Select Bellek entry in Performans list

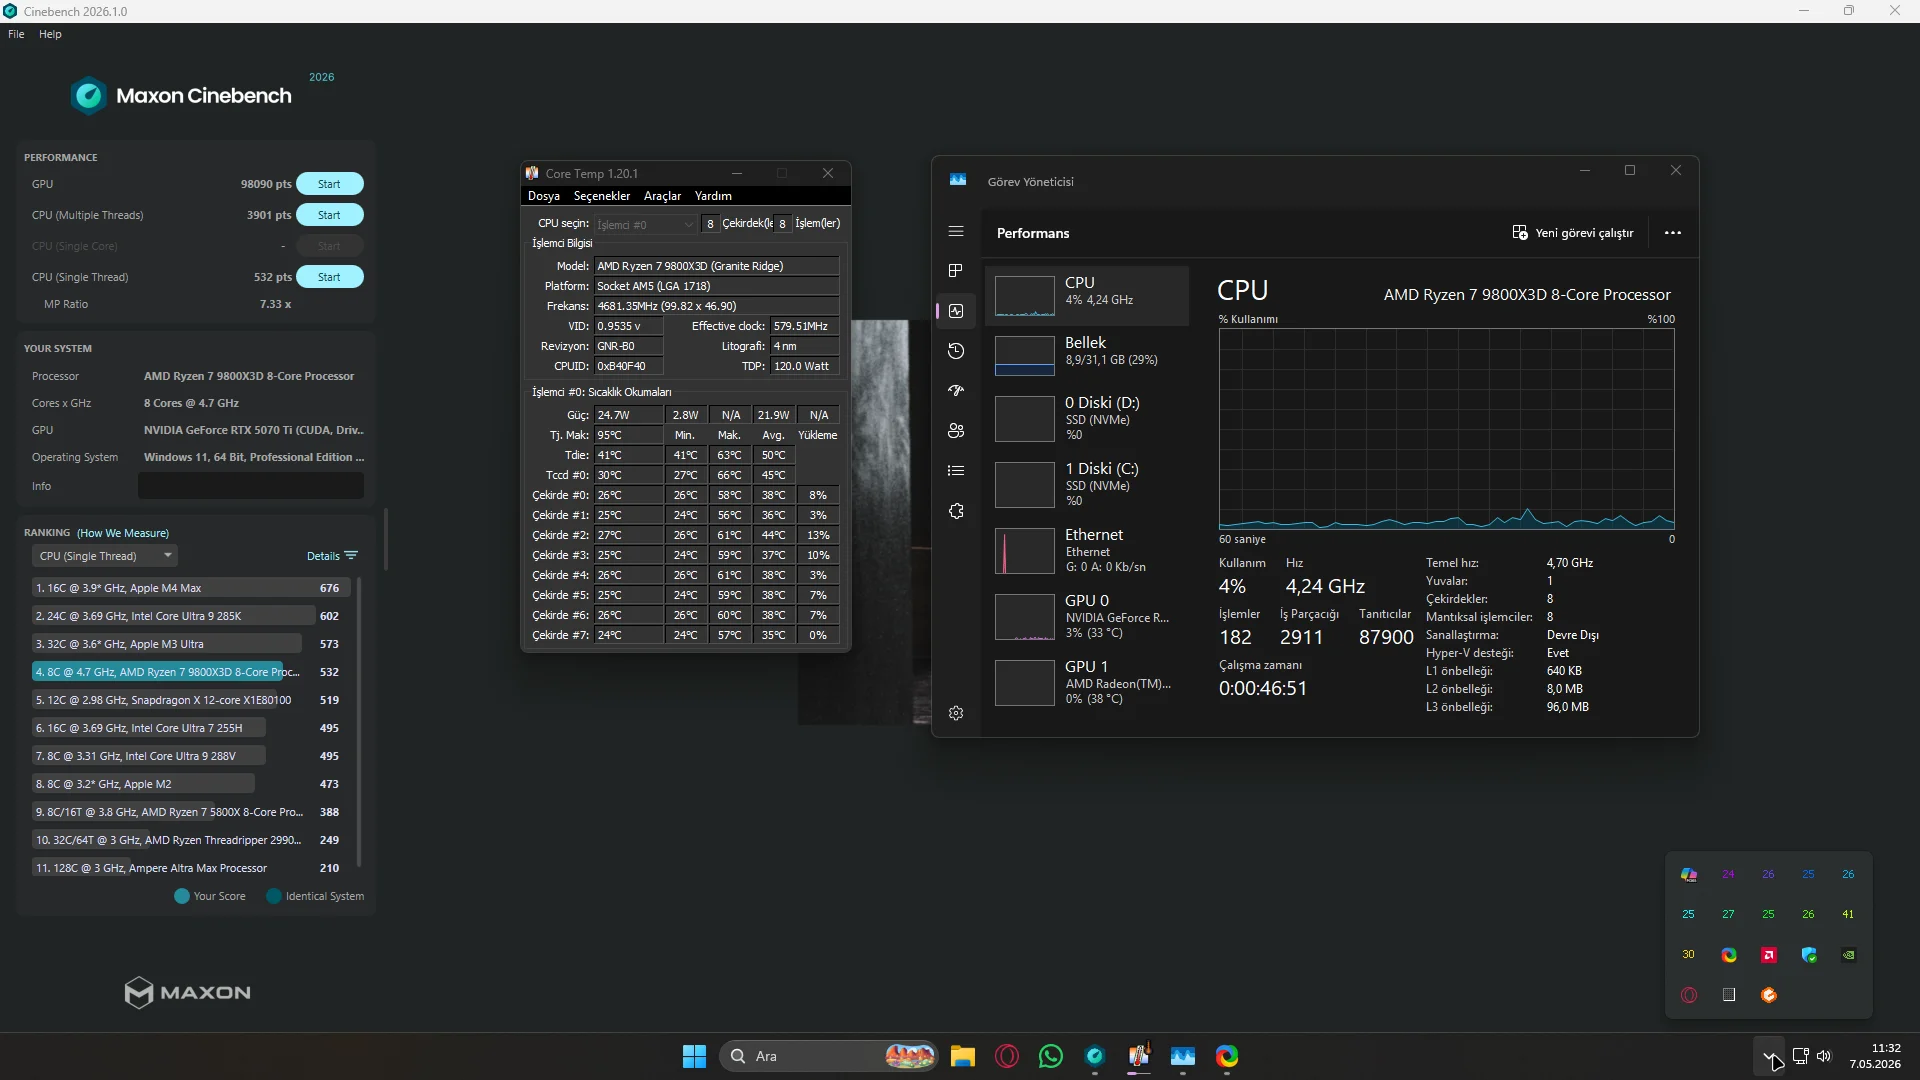(x=1087, y=355)
